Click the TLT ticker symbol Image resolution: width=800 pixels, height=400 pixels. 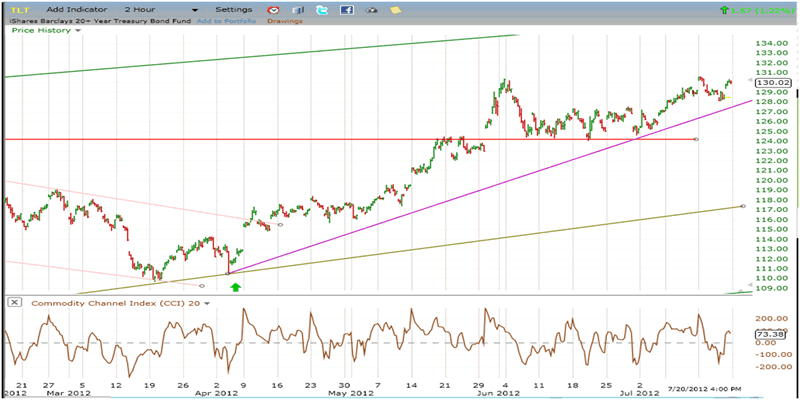pos(18,9)
